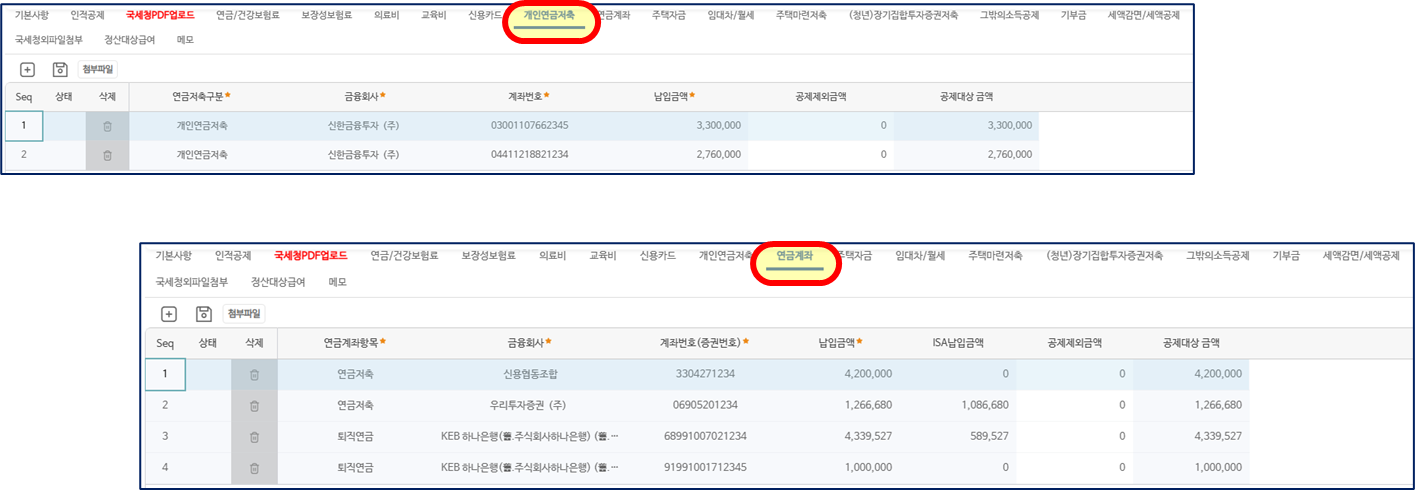The image size is (1415, 490).
Task: Open 연금/건강보험료 tab in the 연금계좌 panel
Action: coord(404,256)
